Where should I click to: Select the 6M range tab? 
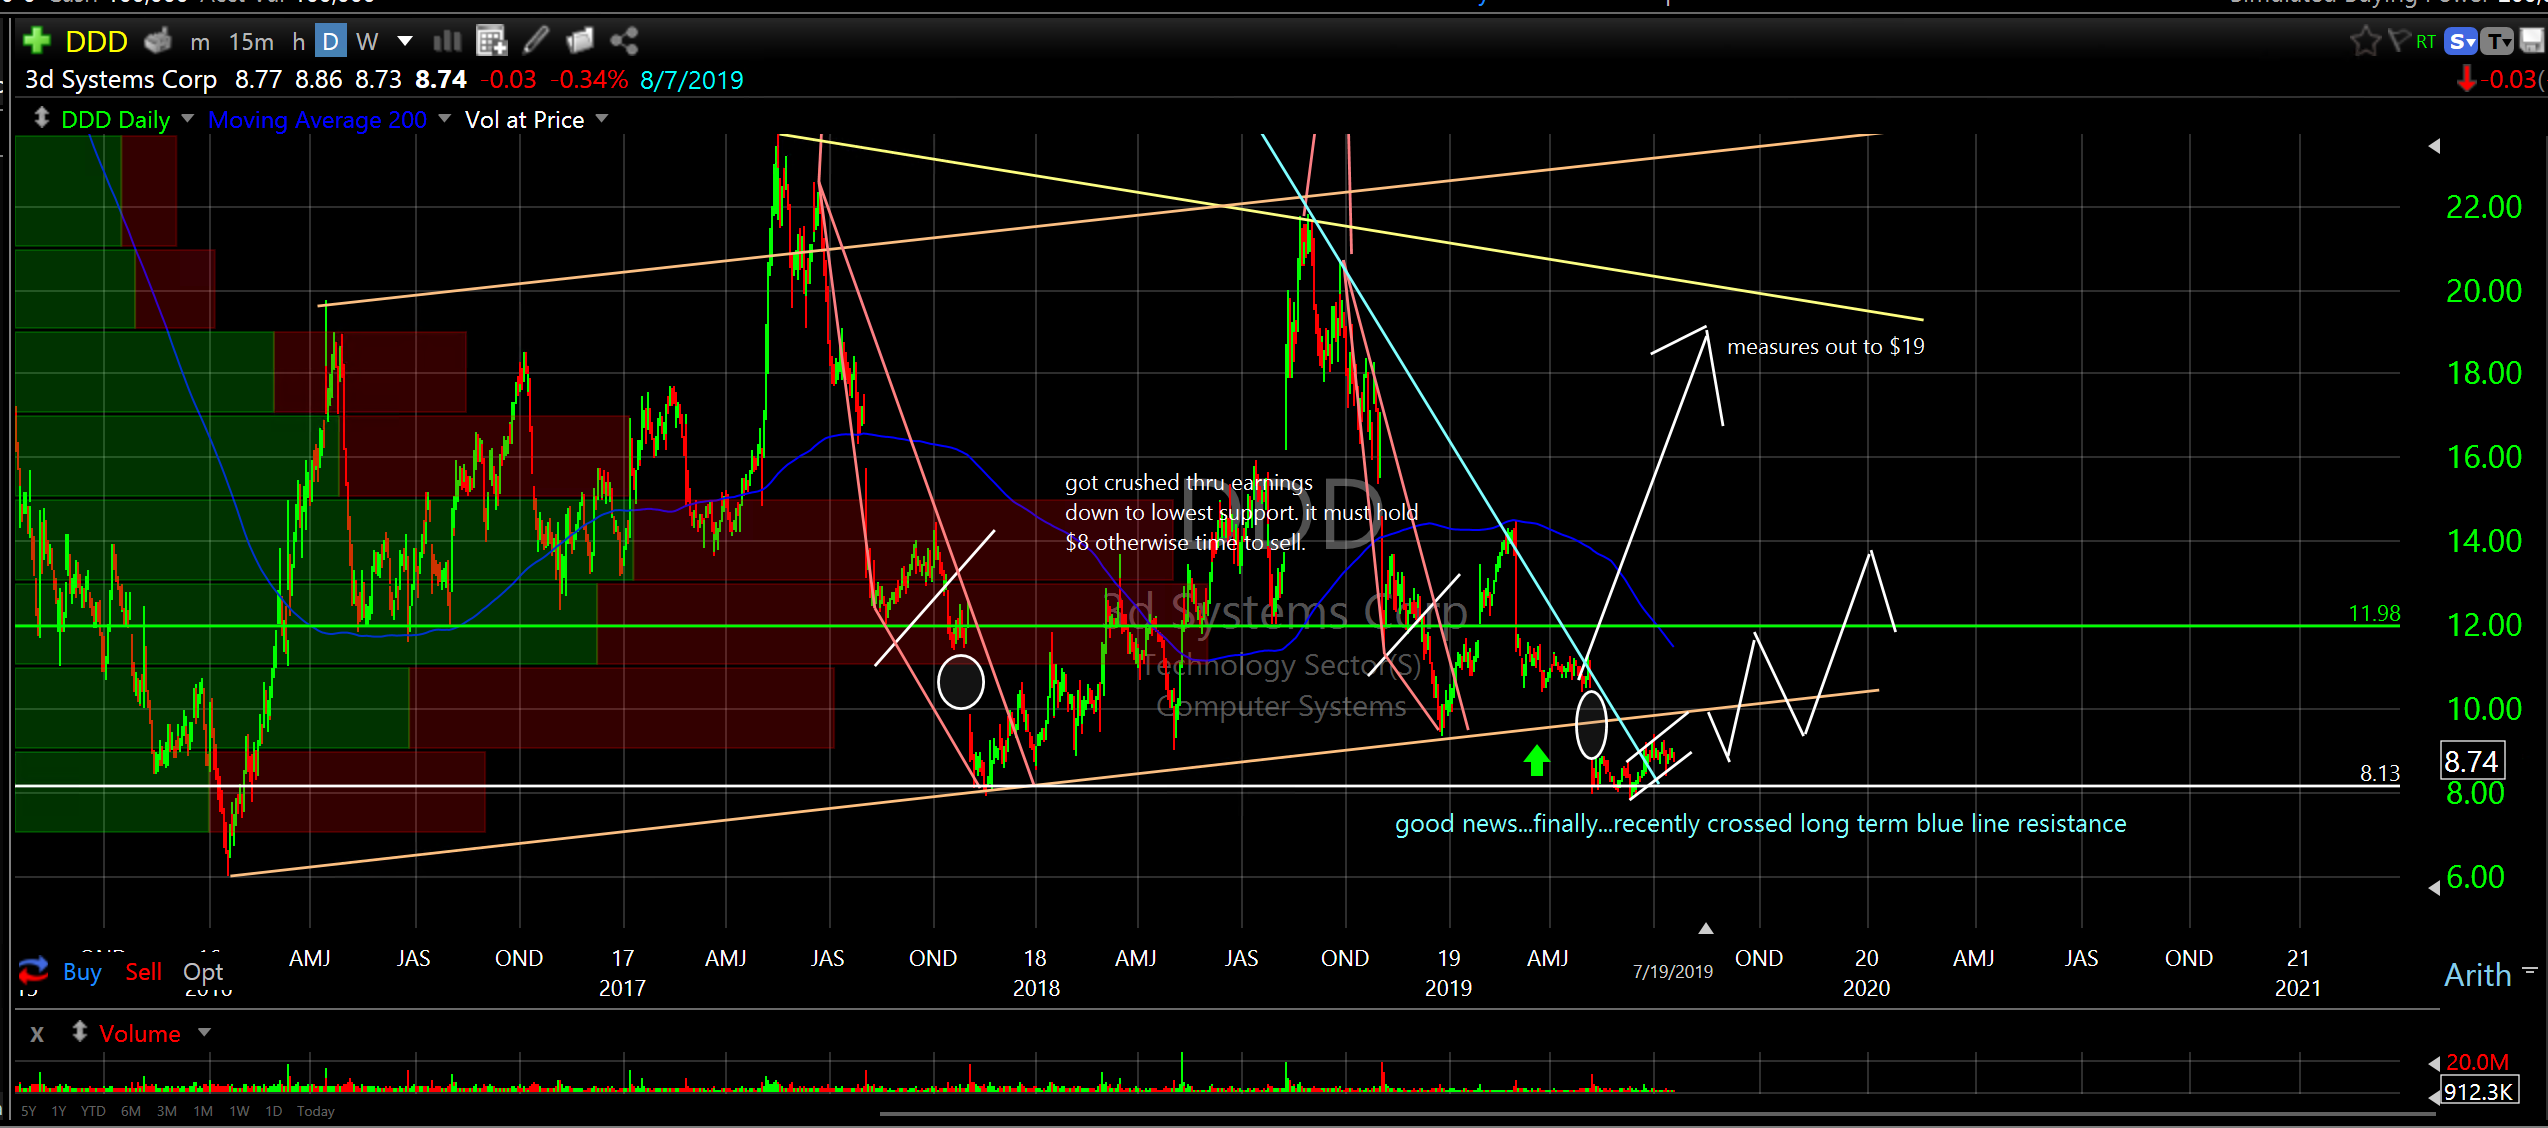click(x=130, y=1111)
